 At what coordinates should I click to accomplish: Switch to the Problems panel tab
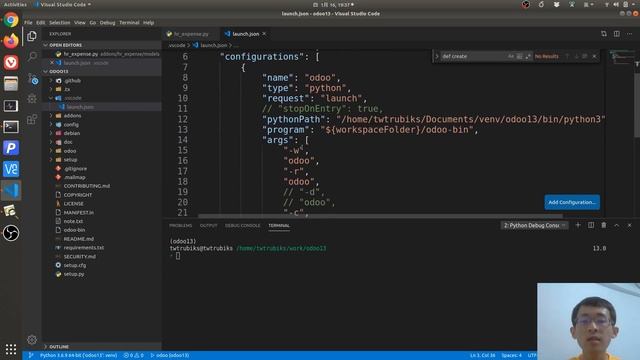click(180, 225)
